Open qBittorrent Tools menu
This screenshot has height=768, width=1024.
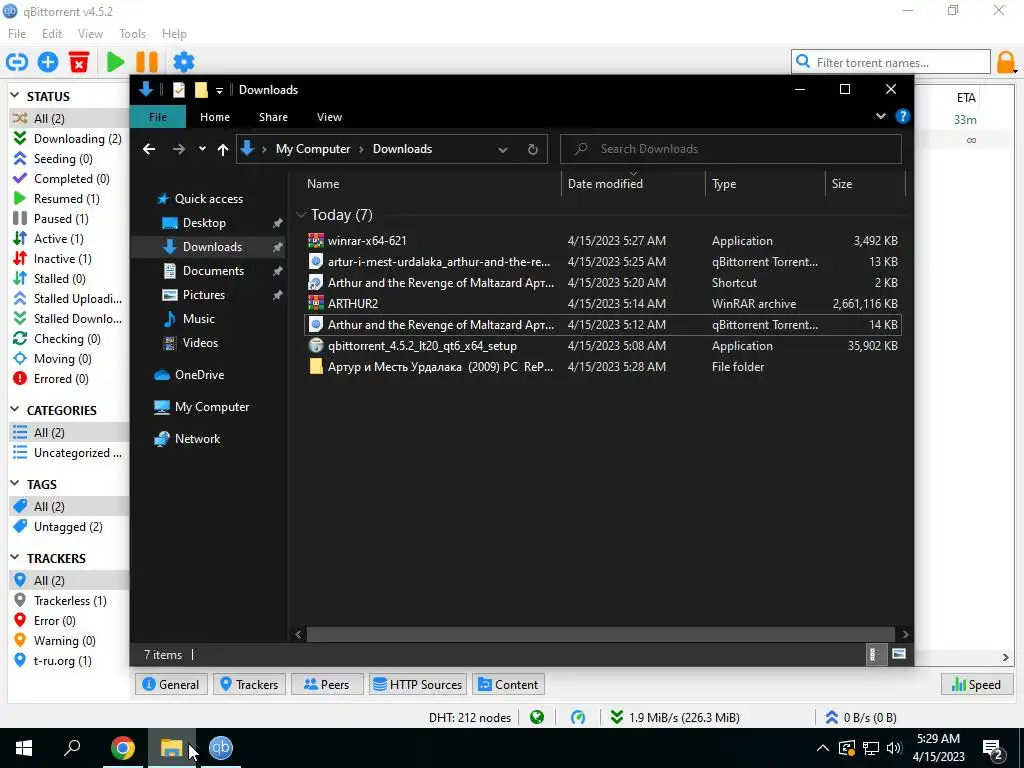tap(133, 34)
